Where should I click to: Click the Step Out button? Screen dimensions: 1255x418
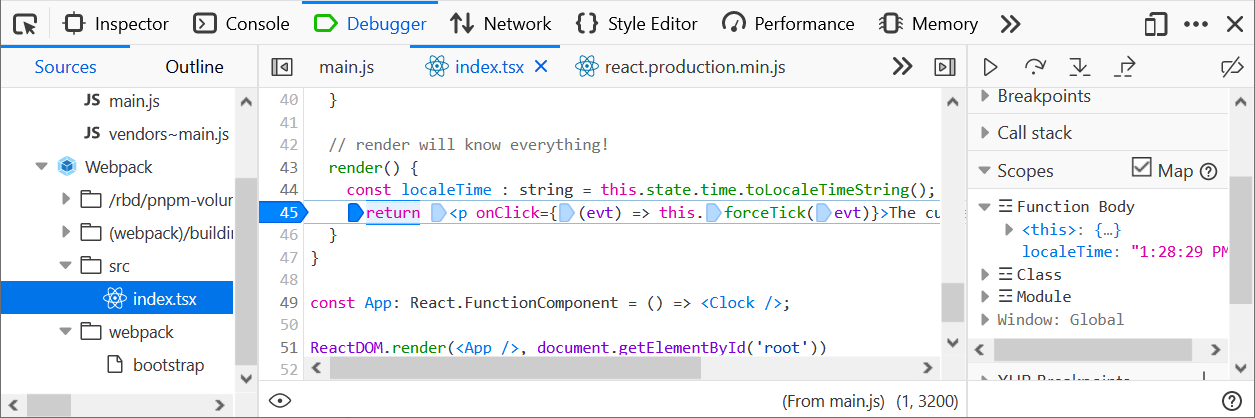[1126, 67]
